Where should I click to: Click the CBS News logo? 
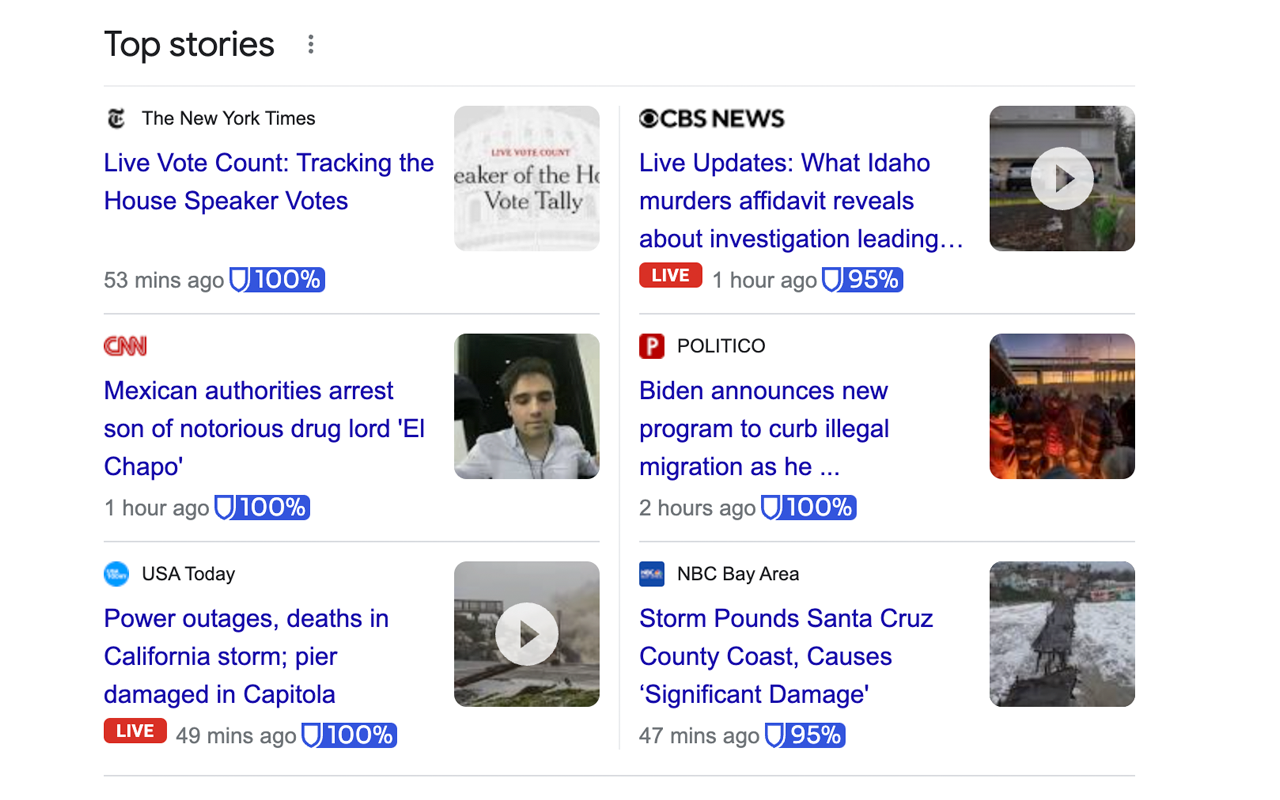tap(712, 119)
